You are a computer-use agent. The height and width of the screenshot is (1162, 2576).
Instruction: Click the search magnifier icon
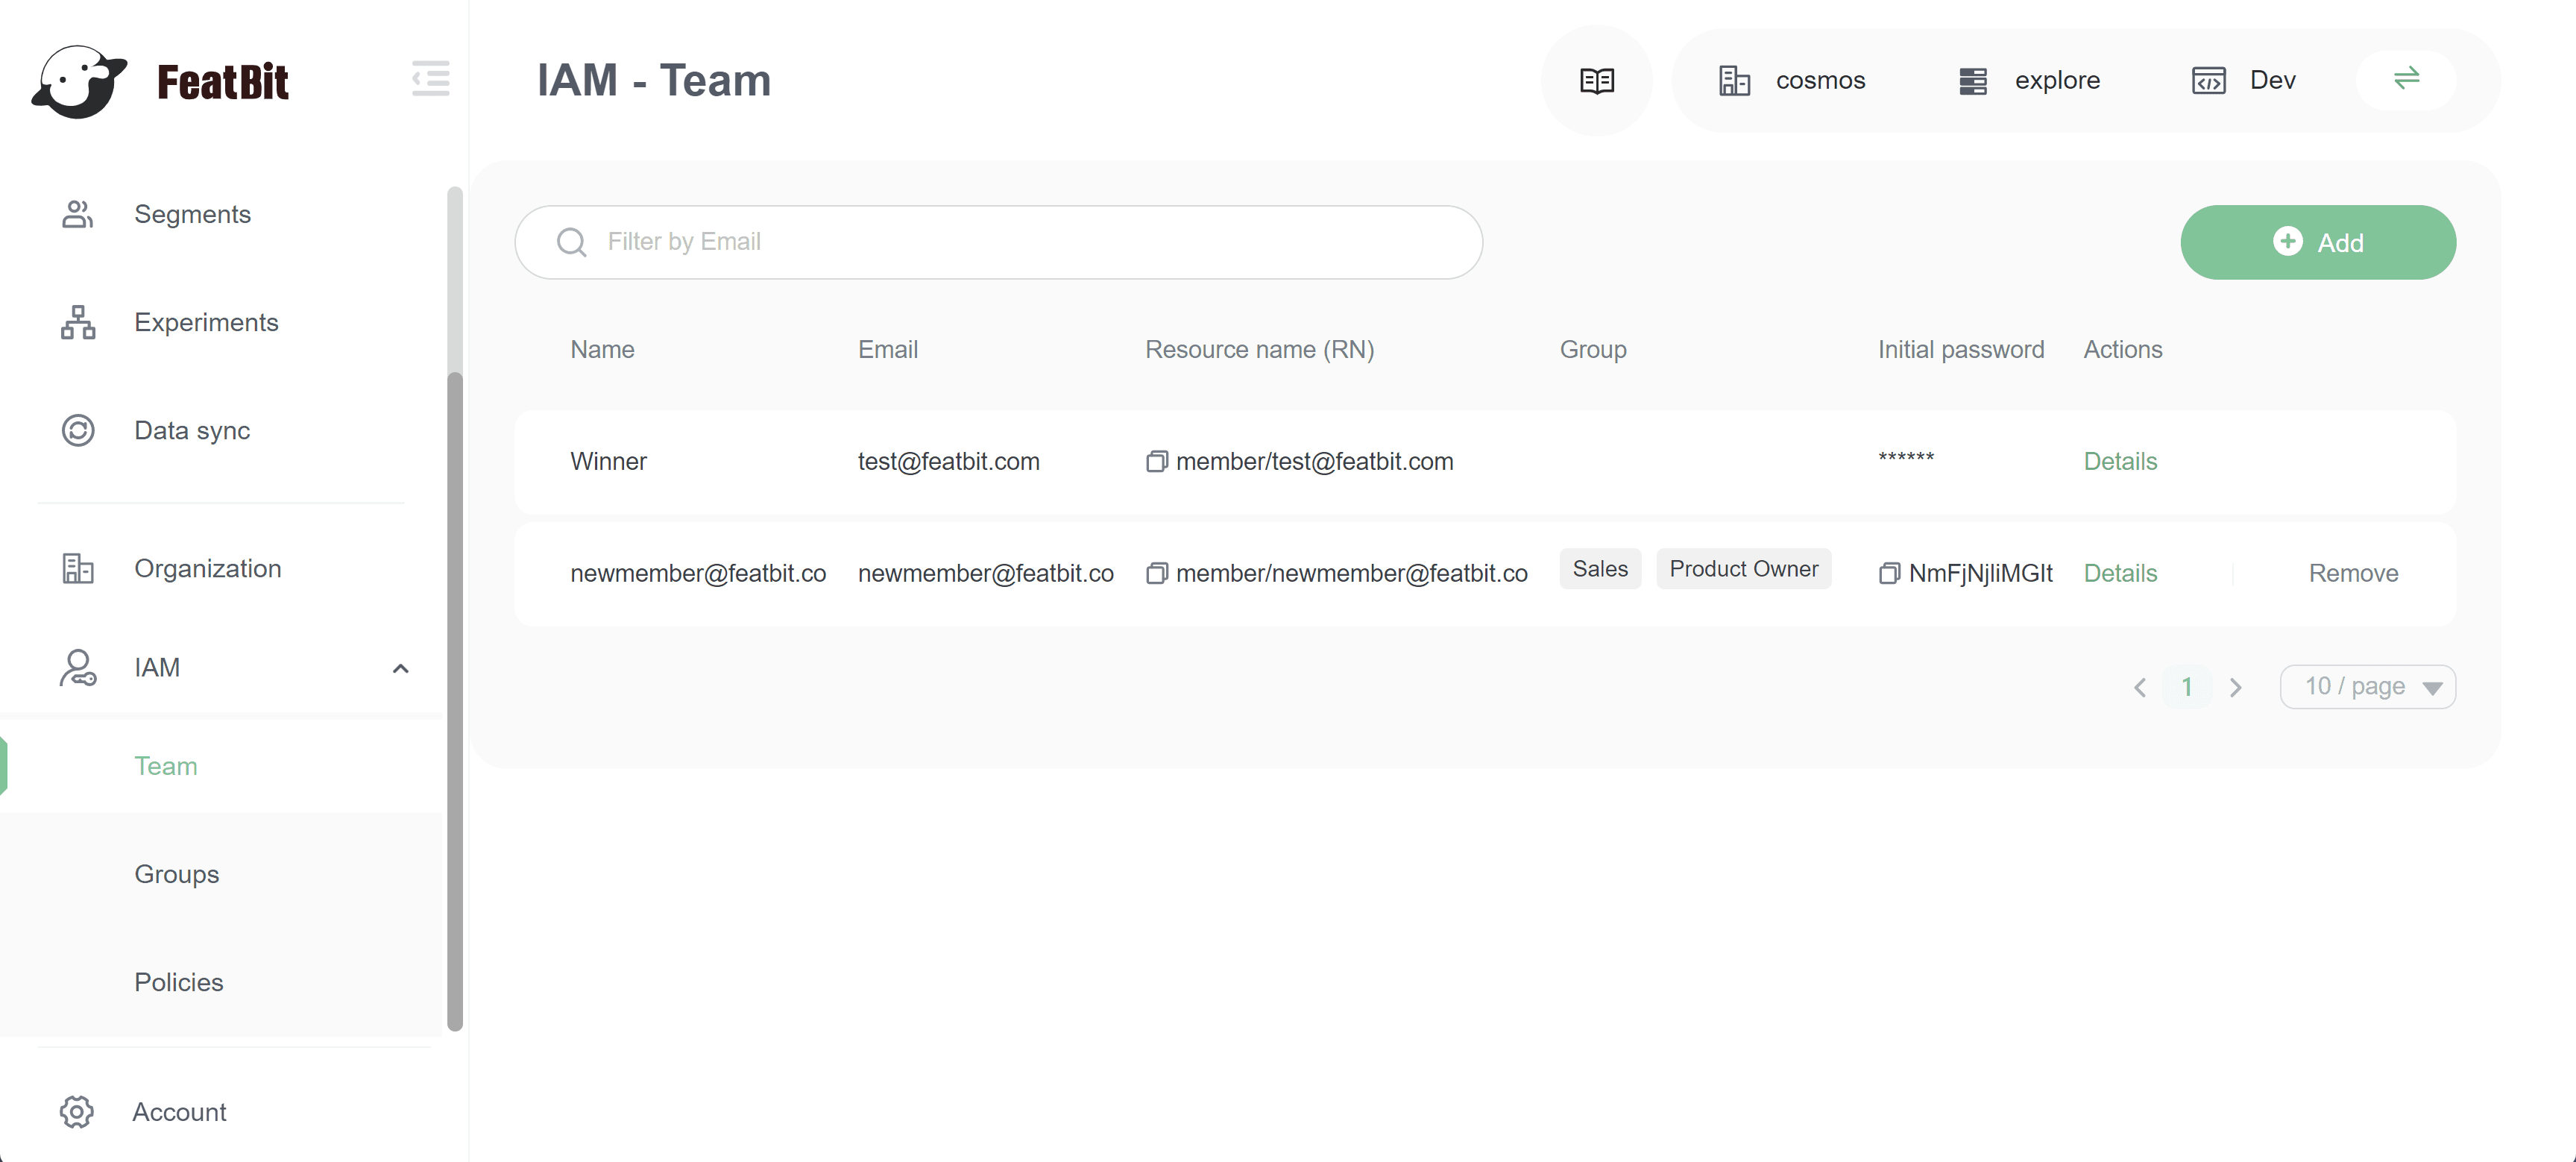pyautogui.click(x=571, y=242)
